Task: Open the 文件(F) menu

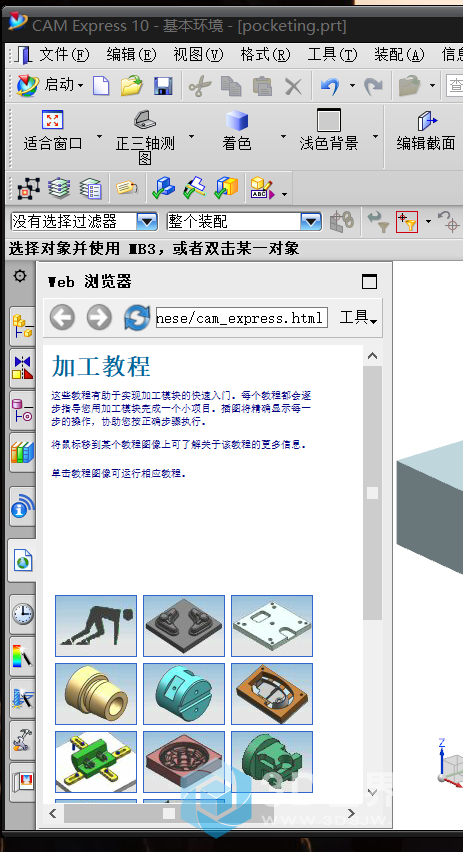Action: [x=64, y=54]
